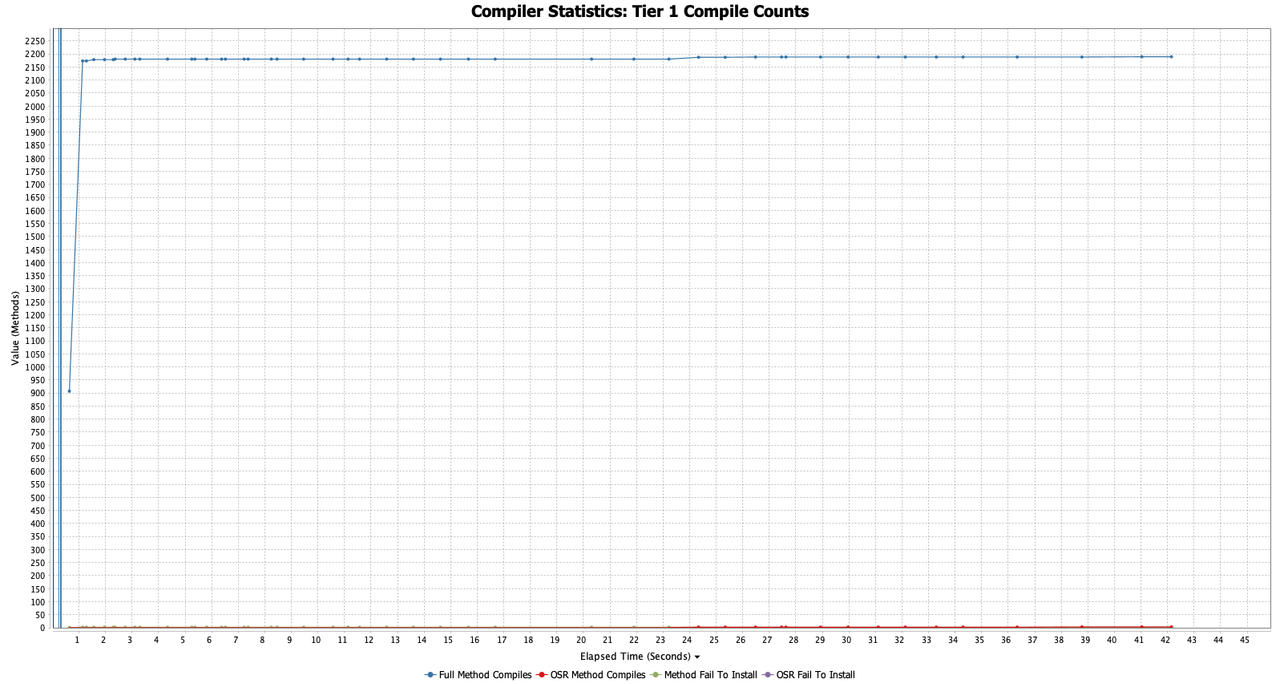Select the last blue data point past 42 seconds

click(1171, 57)
